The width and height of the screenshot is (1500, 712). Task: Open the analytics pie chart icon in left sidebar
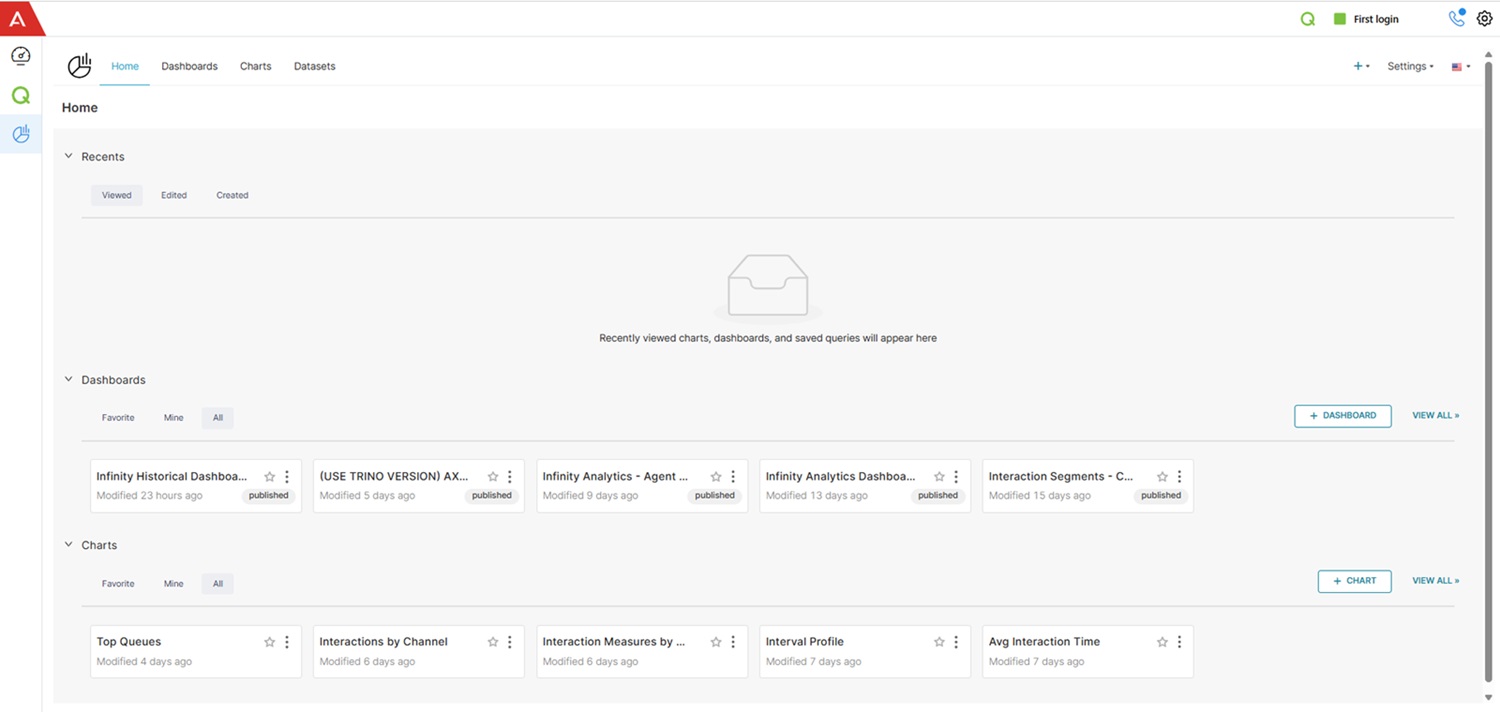21,134
